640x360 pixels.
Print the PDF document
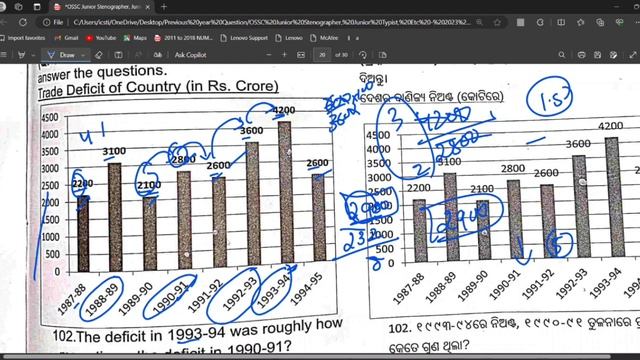pyautogui.click(x=581, y=55)
